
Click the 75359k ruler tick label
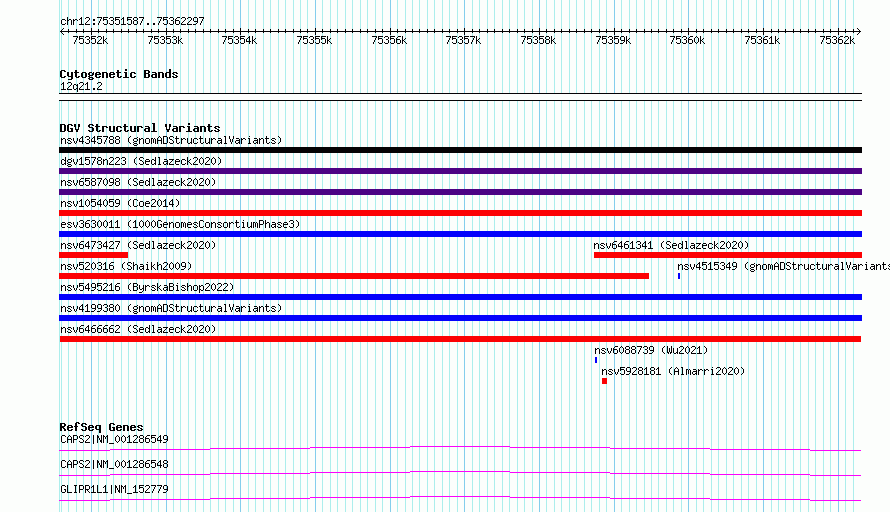[613, 40]
